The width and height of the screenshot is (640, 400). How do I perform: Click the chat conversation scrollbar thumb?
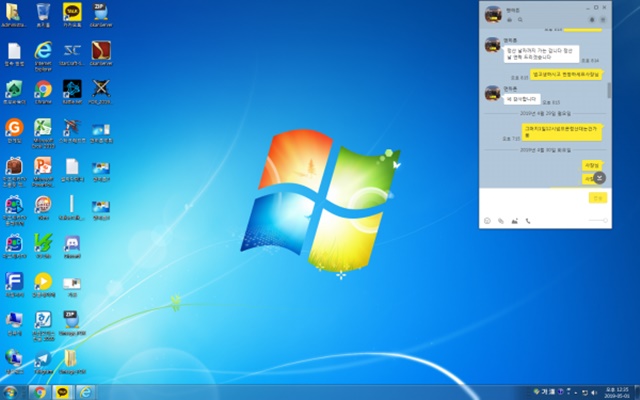pos(609,90)
